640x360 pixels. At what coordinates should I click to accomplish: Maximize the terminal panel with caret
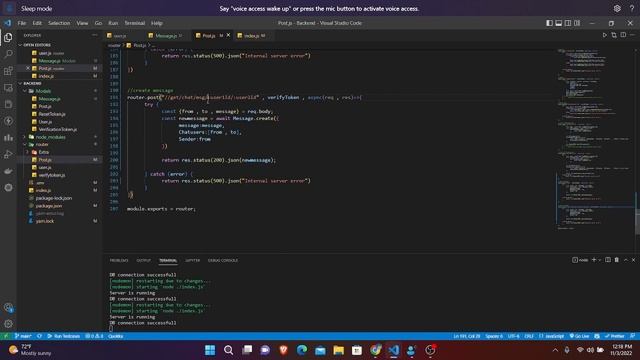point(626,260)
